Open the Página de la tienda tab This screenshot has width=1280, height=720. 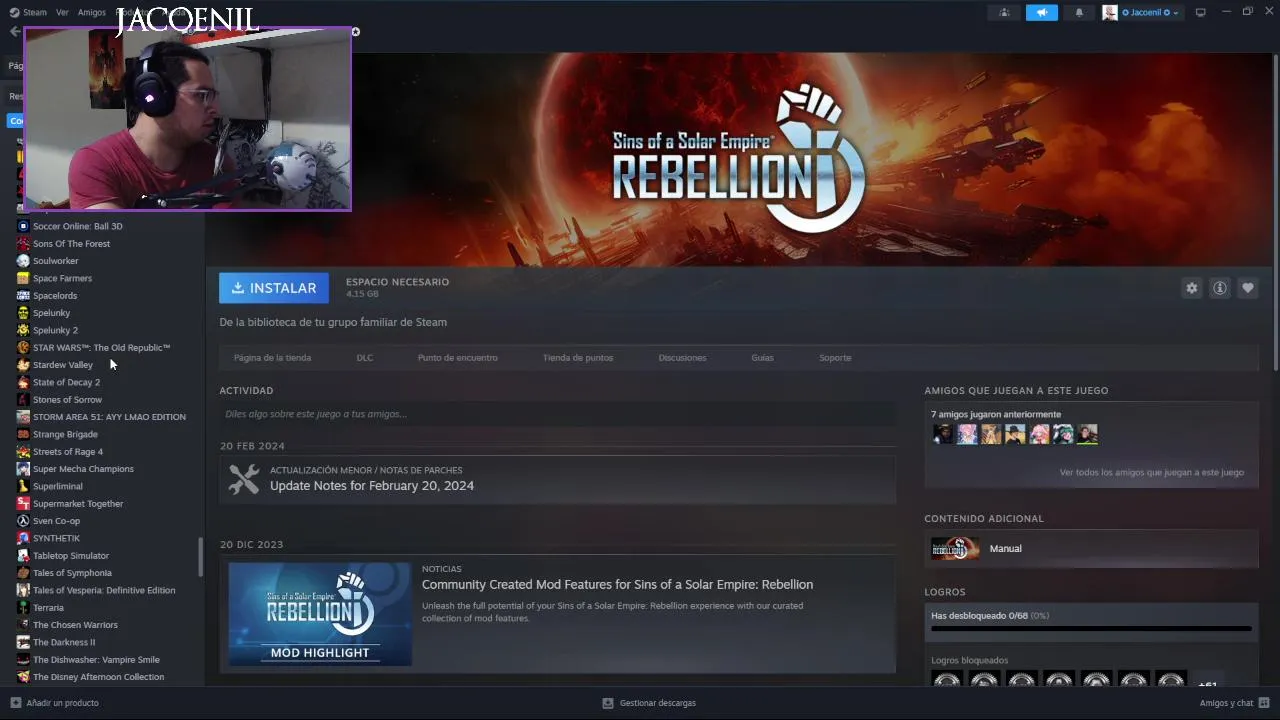[x=272, y=358]
